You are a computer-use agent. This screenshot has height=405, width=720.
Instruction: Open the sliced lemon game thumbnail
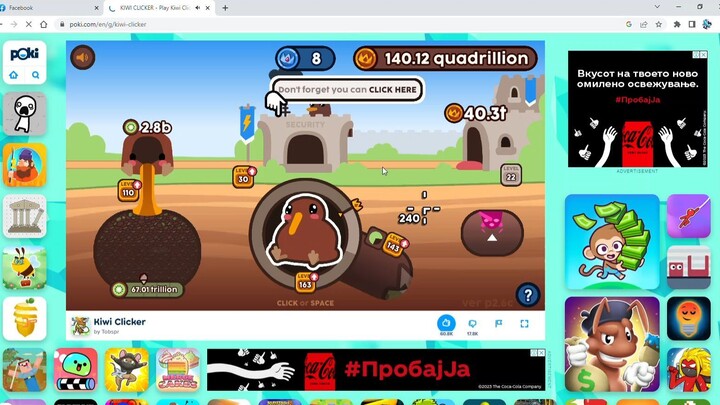[25, 319]
